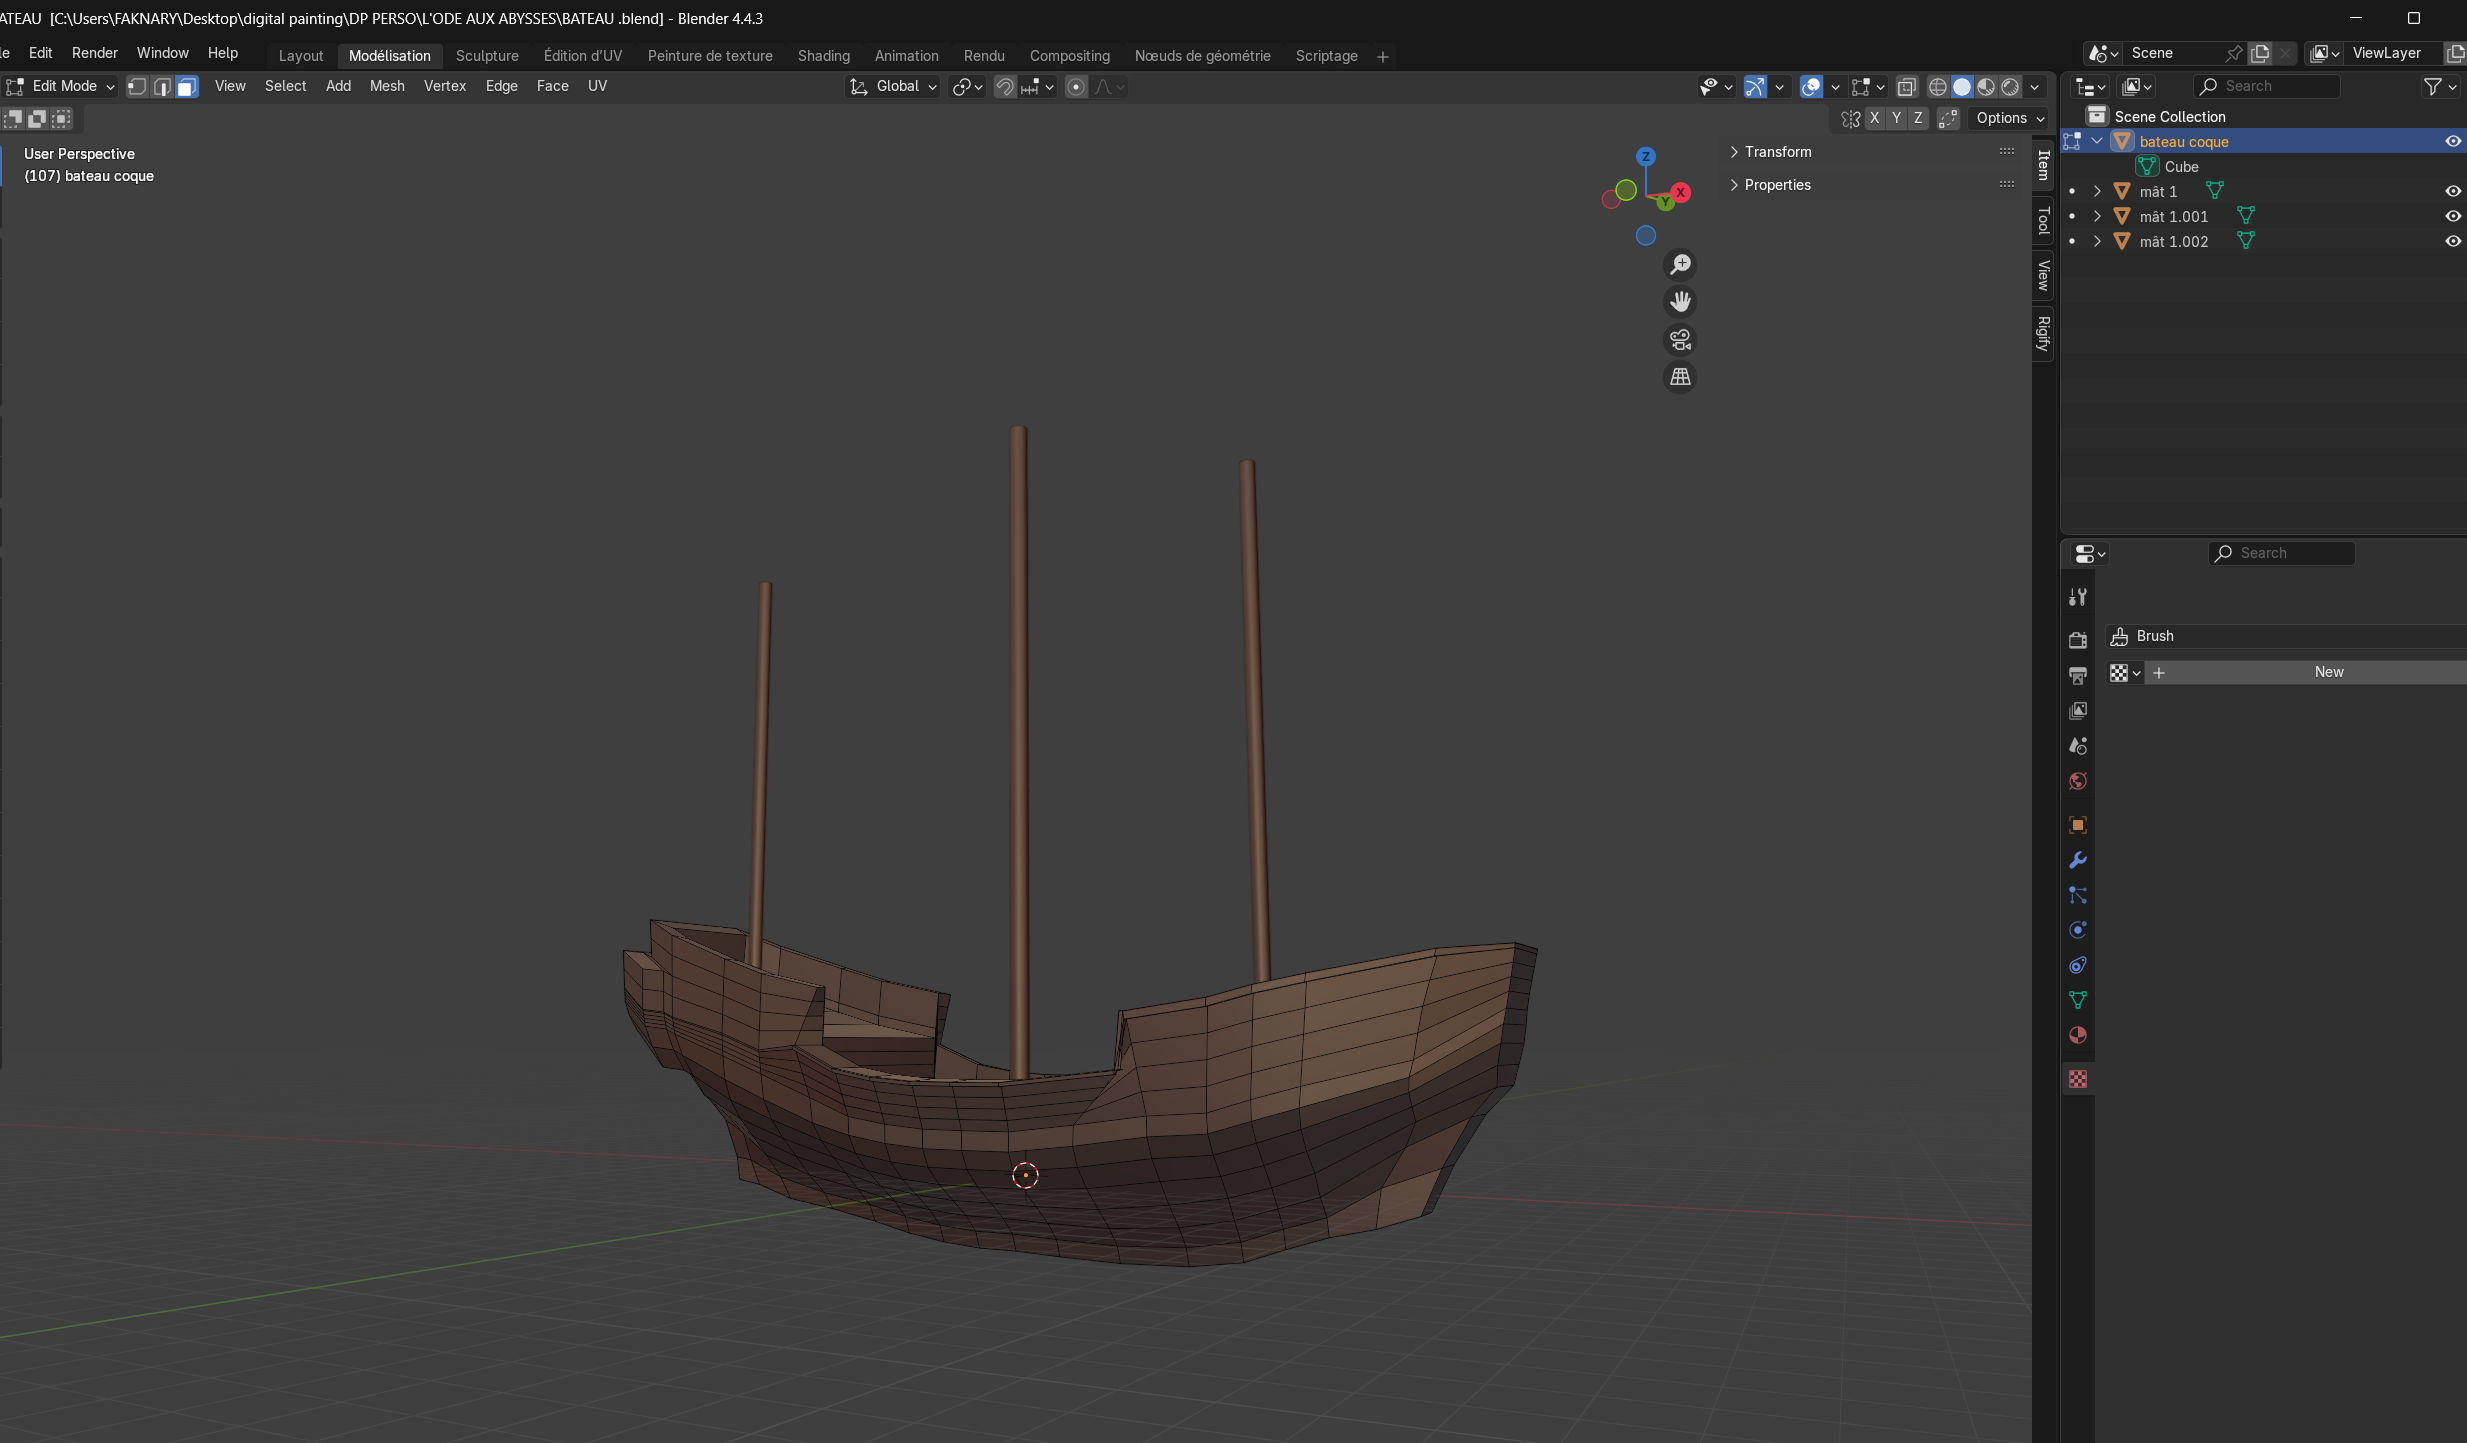The width and height of the screenshot is (2467, 1443).
Task: Switch viewport to wireframe shading
Action: pyautogui.click(x=1937, y=87)
